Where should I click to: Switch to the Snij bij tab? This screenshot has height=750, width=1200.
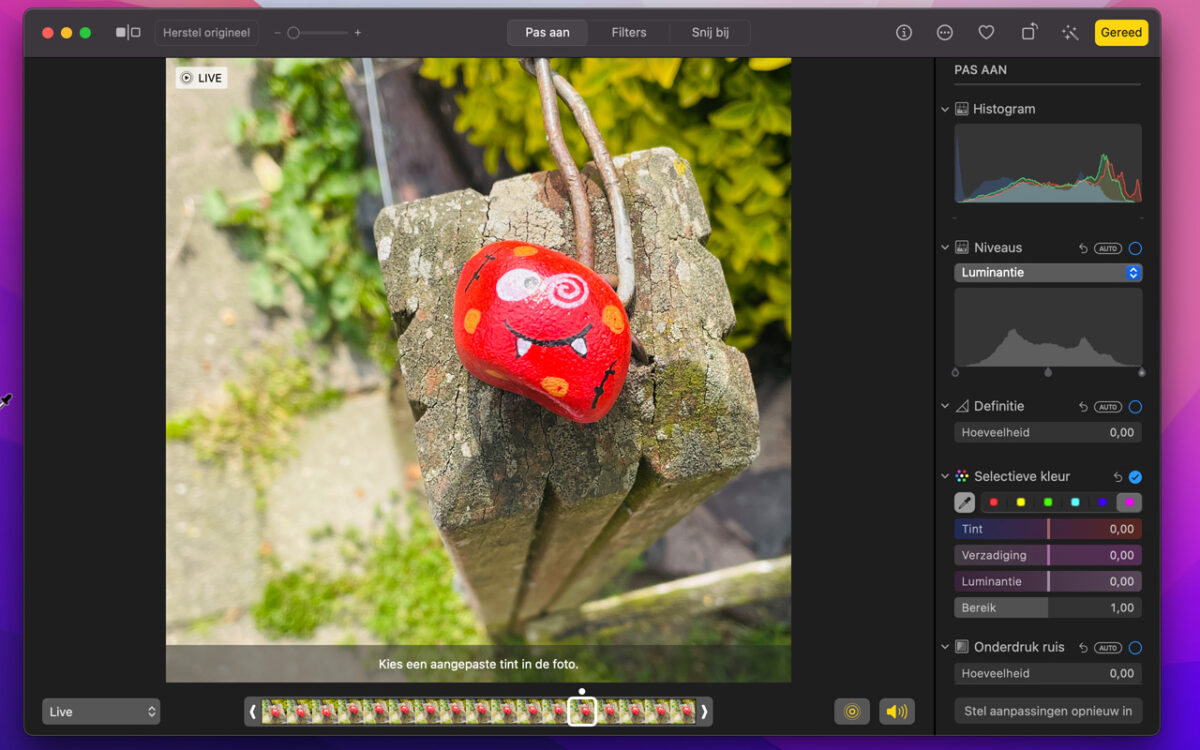coord(710,33)
